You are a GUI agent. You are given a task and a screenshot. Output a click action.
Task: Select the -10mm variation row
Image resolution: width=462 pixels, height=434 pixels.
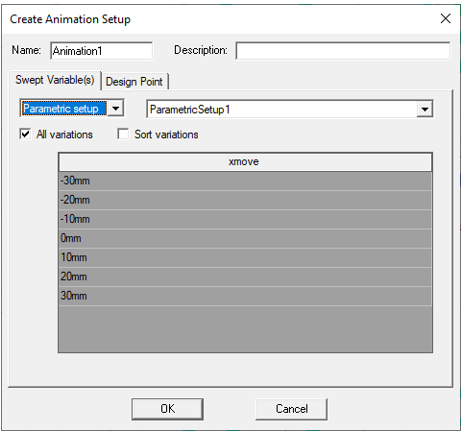245,219
